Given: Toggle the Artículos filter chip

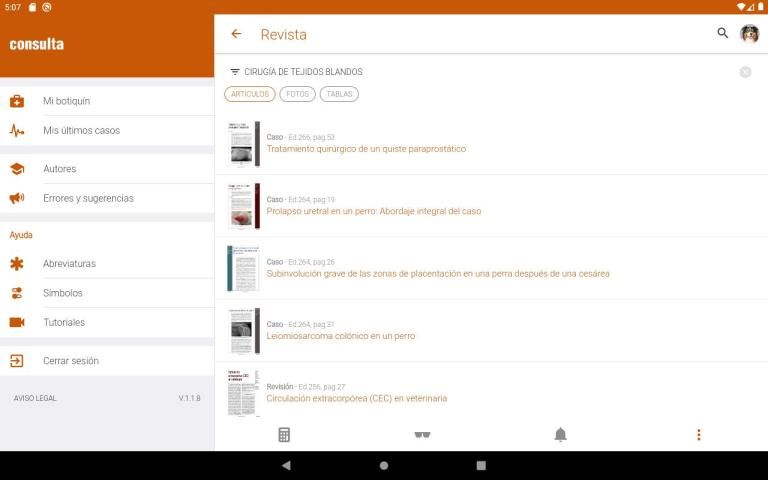Looking at the screenshot, I should tap(250, 94).
